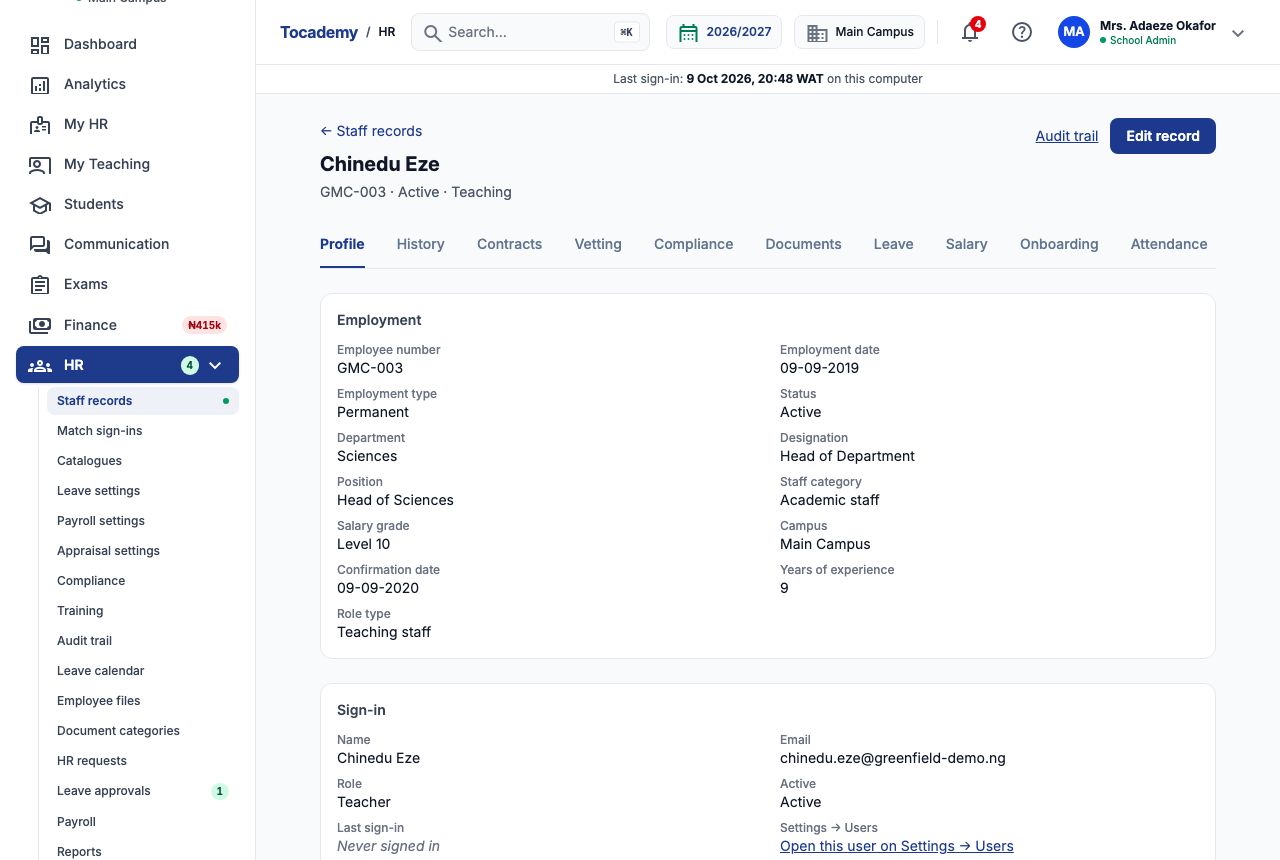Open the My Teaching icon
The image size is (1280, 860).
[x=40, y=164]
